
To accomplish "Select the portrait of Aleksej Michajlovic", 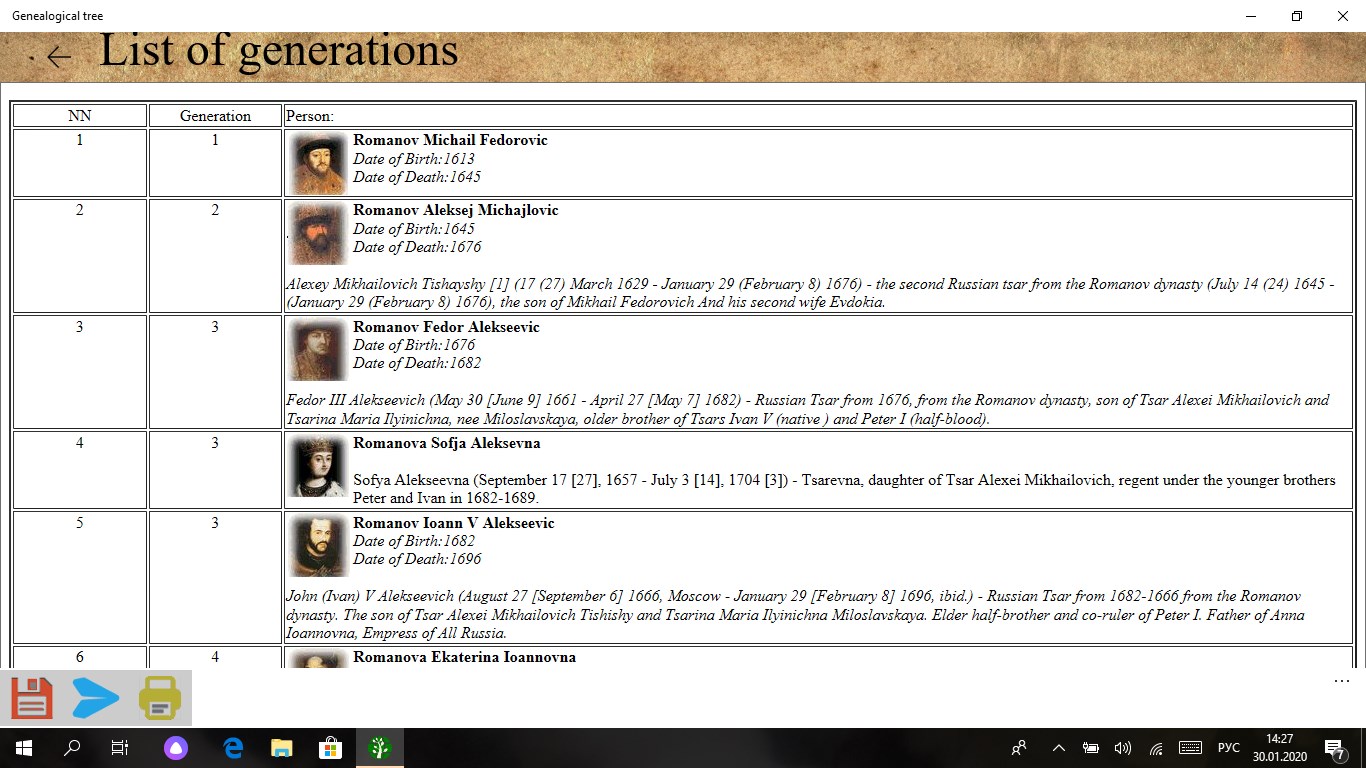I will (318, 233).
